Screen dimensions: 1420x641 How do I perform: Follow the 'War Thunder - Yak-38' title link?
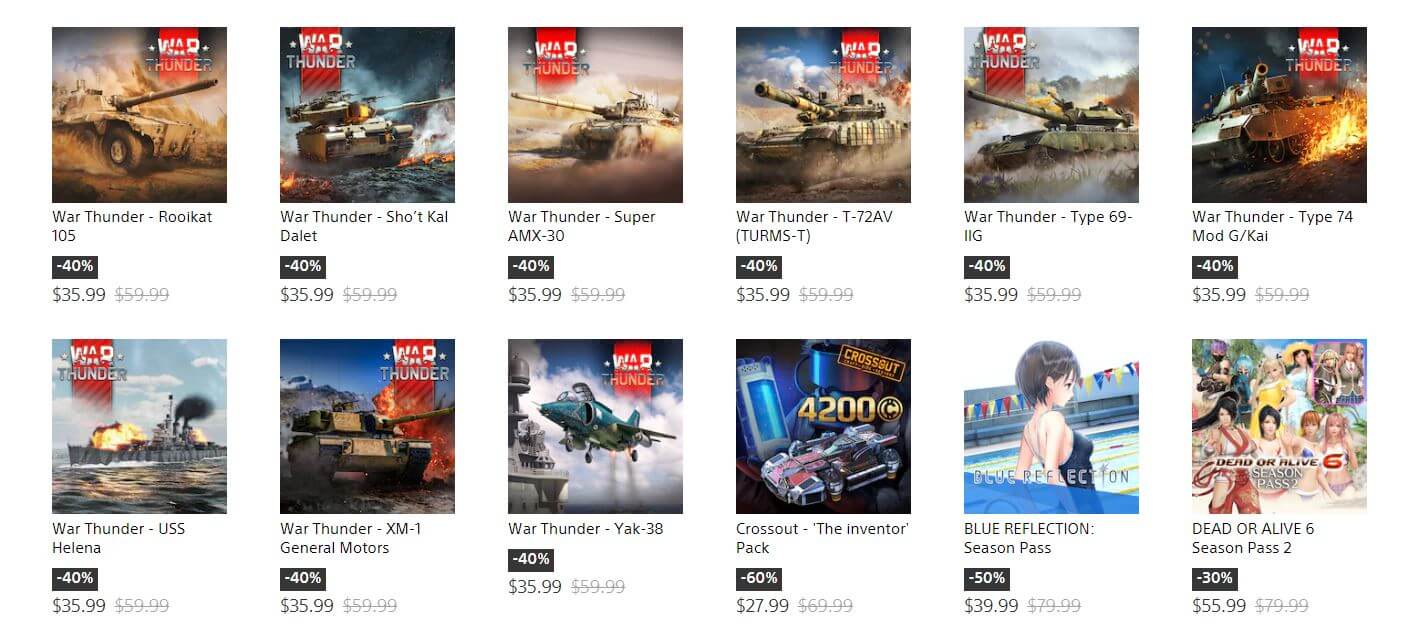[x=586, y=529]
